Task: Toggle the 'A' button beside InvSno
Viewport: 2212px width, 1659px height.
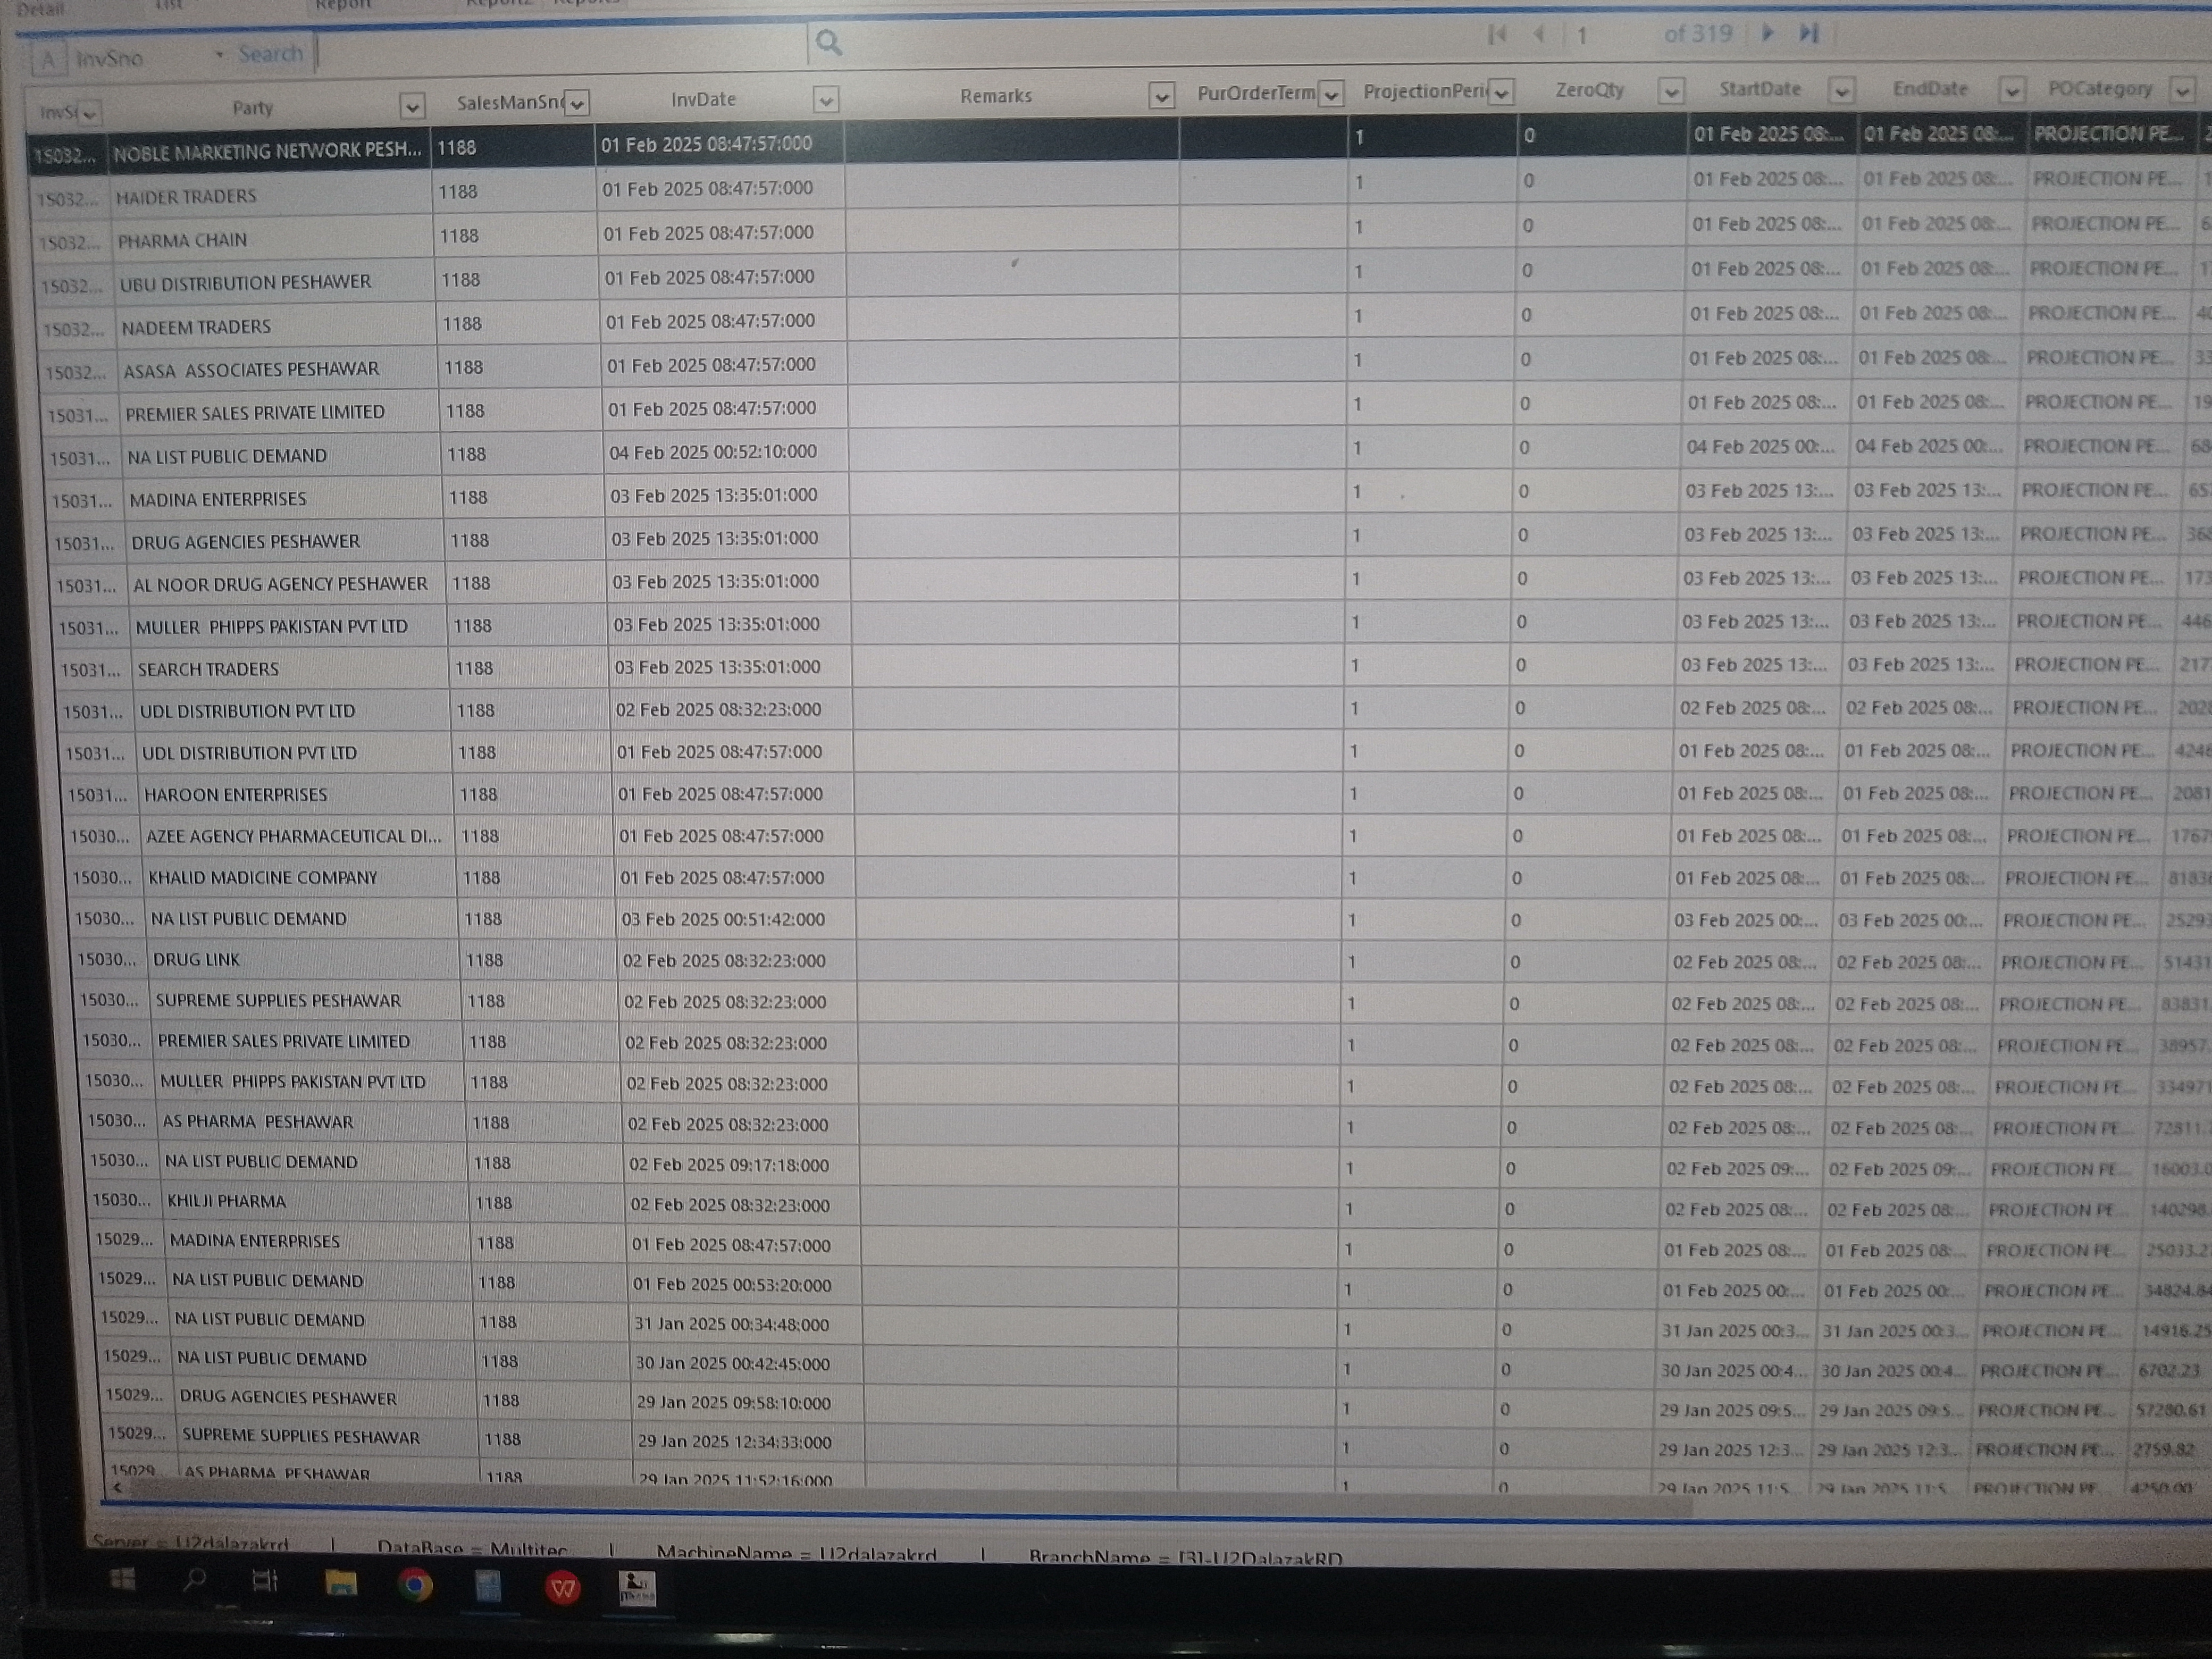Action: pyautogui.click(x=47, y=60)
